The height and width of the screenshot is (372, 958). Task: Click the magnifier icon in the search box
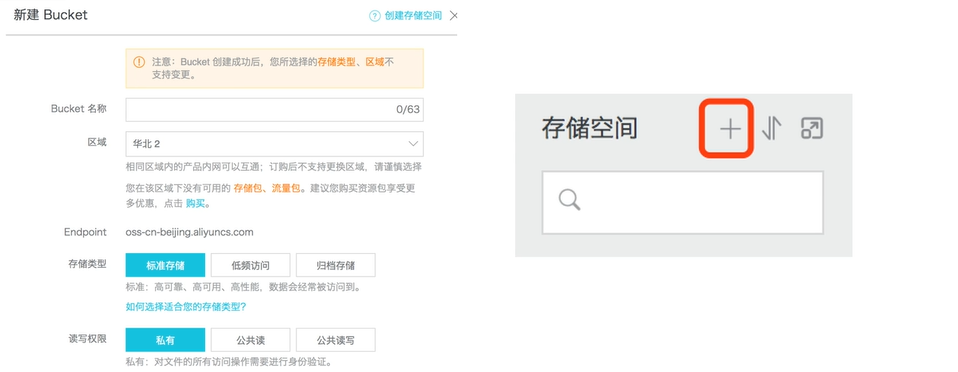[x=569, y=200]
